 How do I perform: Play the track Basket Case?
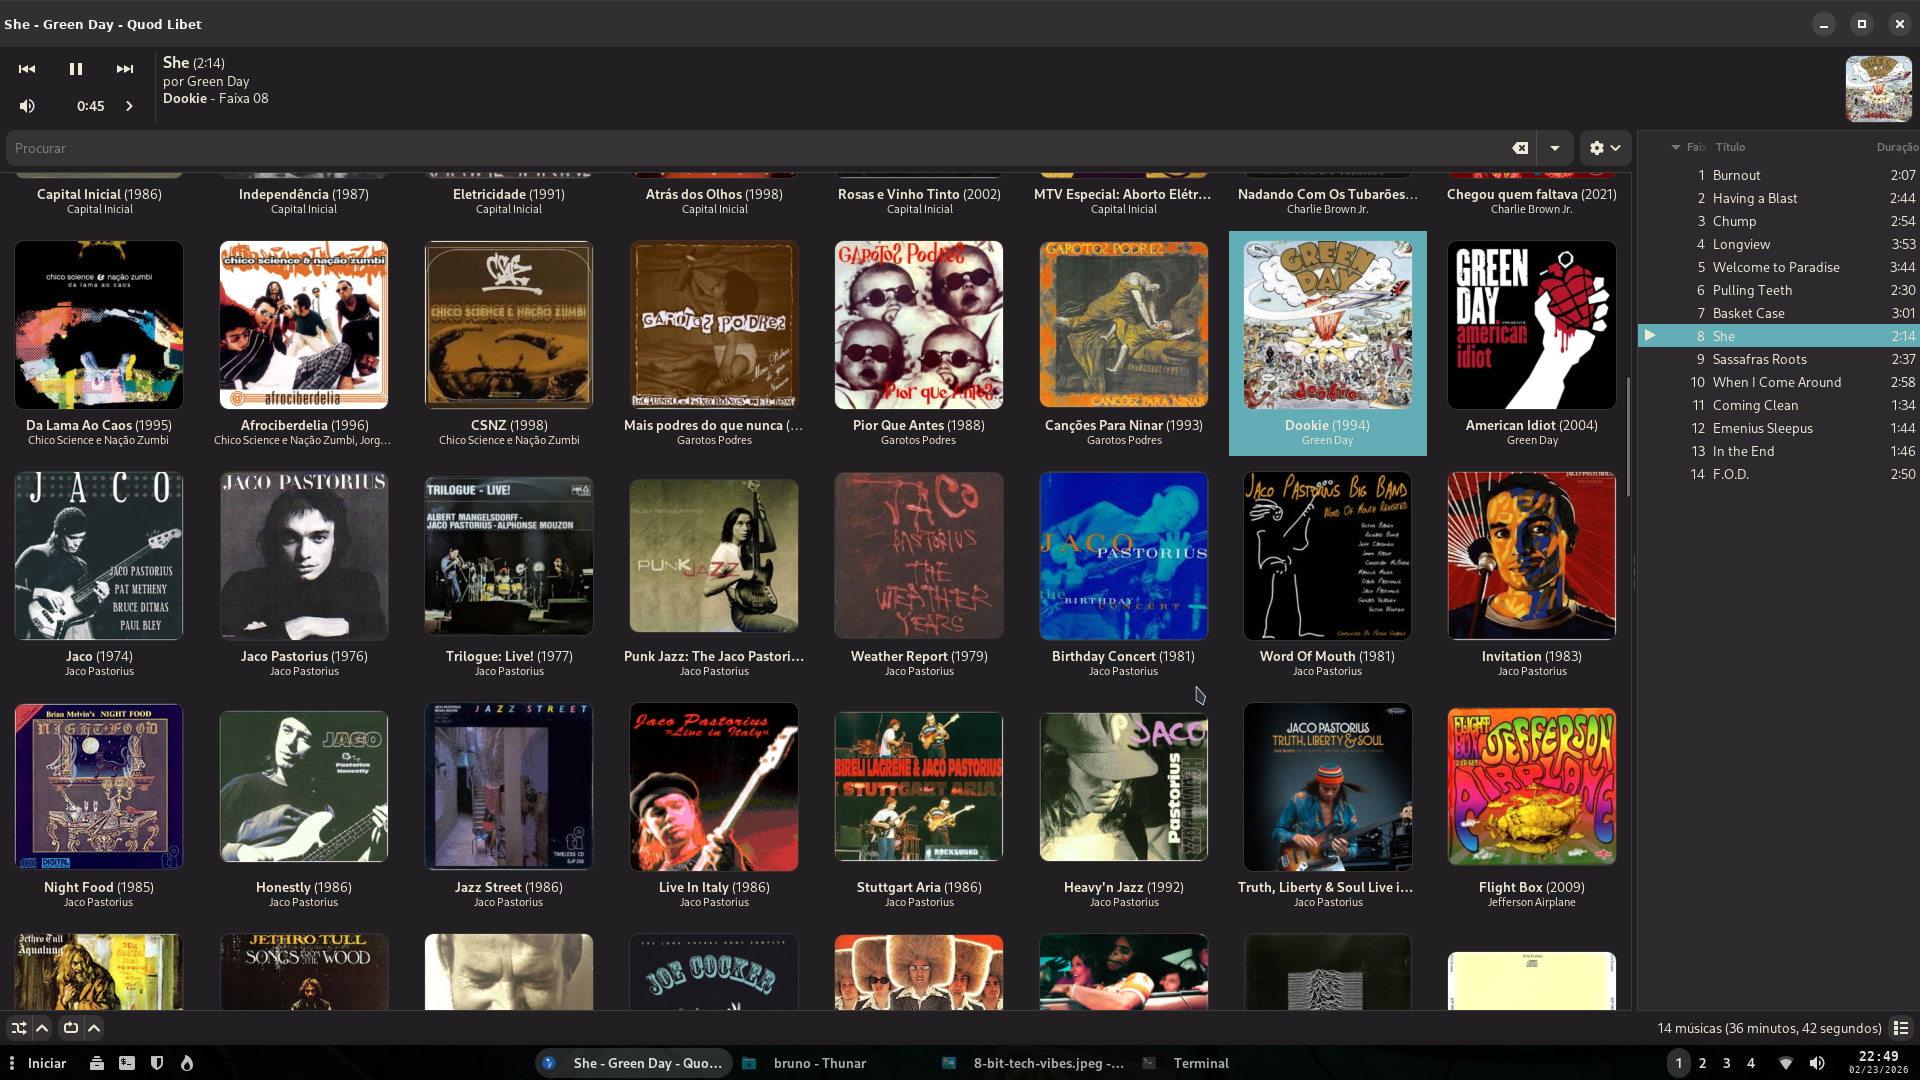click(x=1748, y=313)
